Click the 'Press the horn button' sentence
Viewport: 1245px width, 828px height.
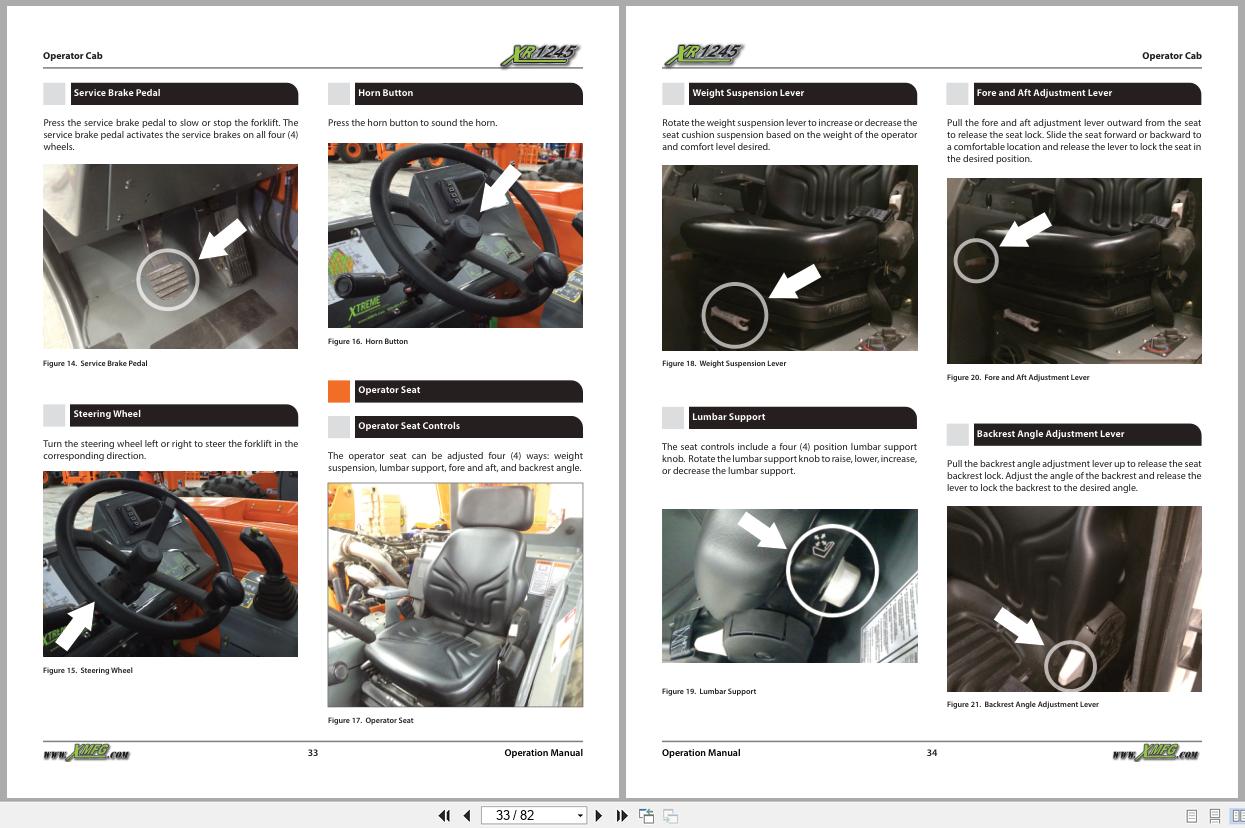[412, 123]
